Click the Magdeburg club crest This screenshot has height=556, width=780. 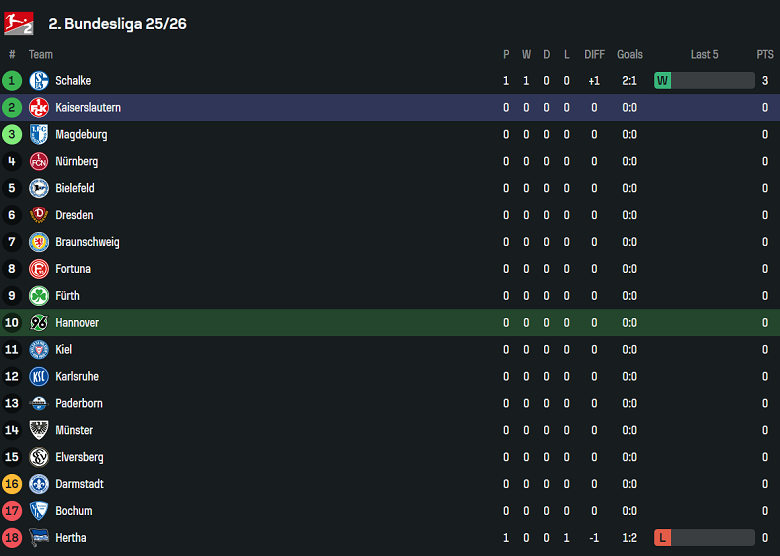pyautogui.click(x=39, y=135)
